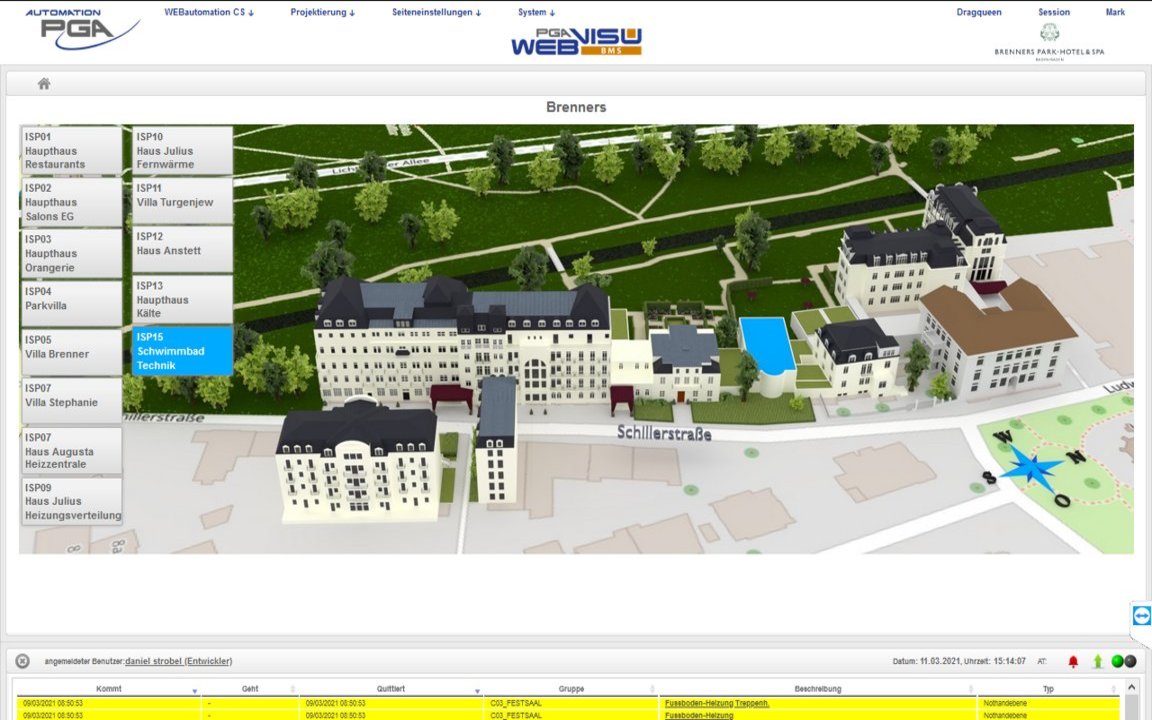The width and height of the screenshot is (1152, 720).
Task: Open ISP01 Haupthaus Restaurants
Action: 71,151
